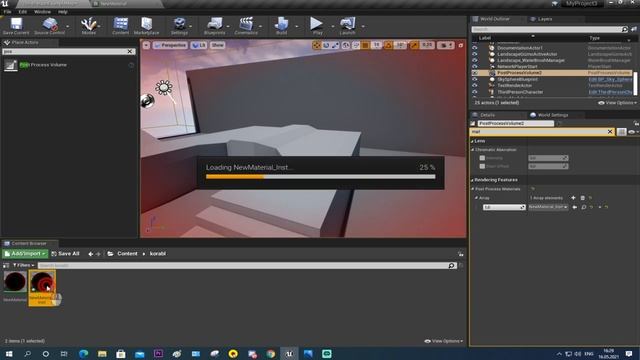The image size is (640, 360).
Task: Open the Perspective view mode dropdown
Action: point(170,45)
